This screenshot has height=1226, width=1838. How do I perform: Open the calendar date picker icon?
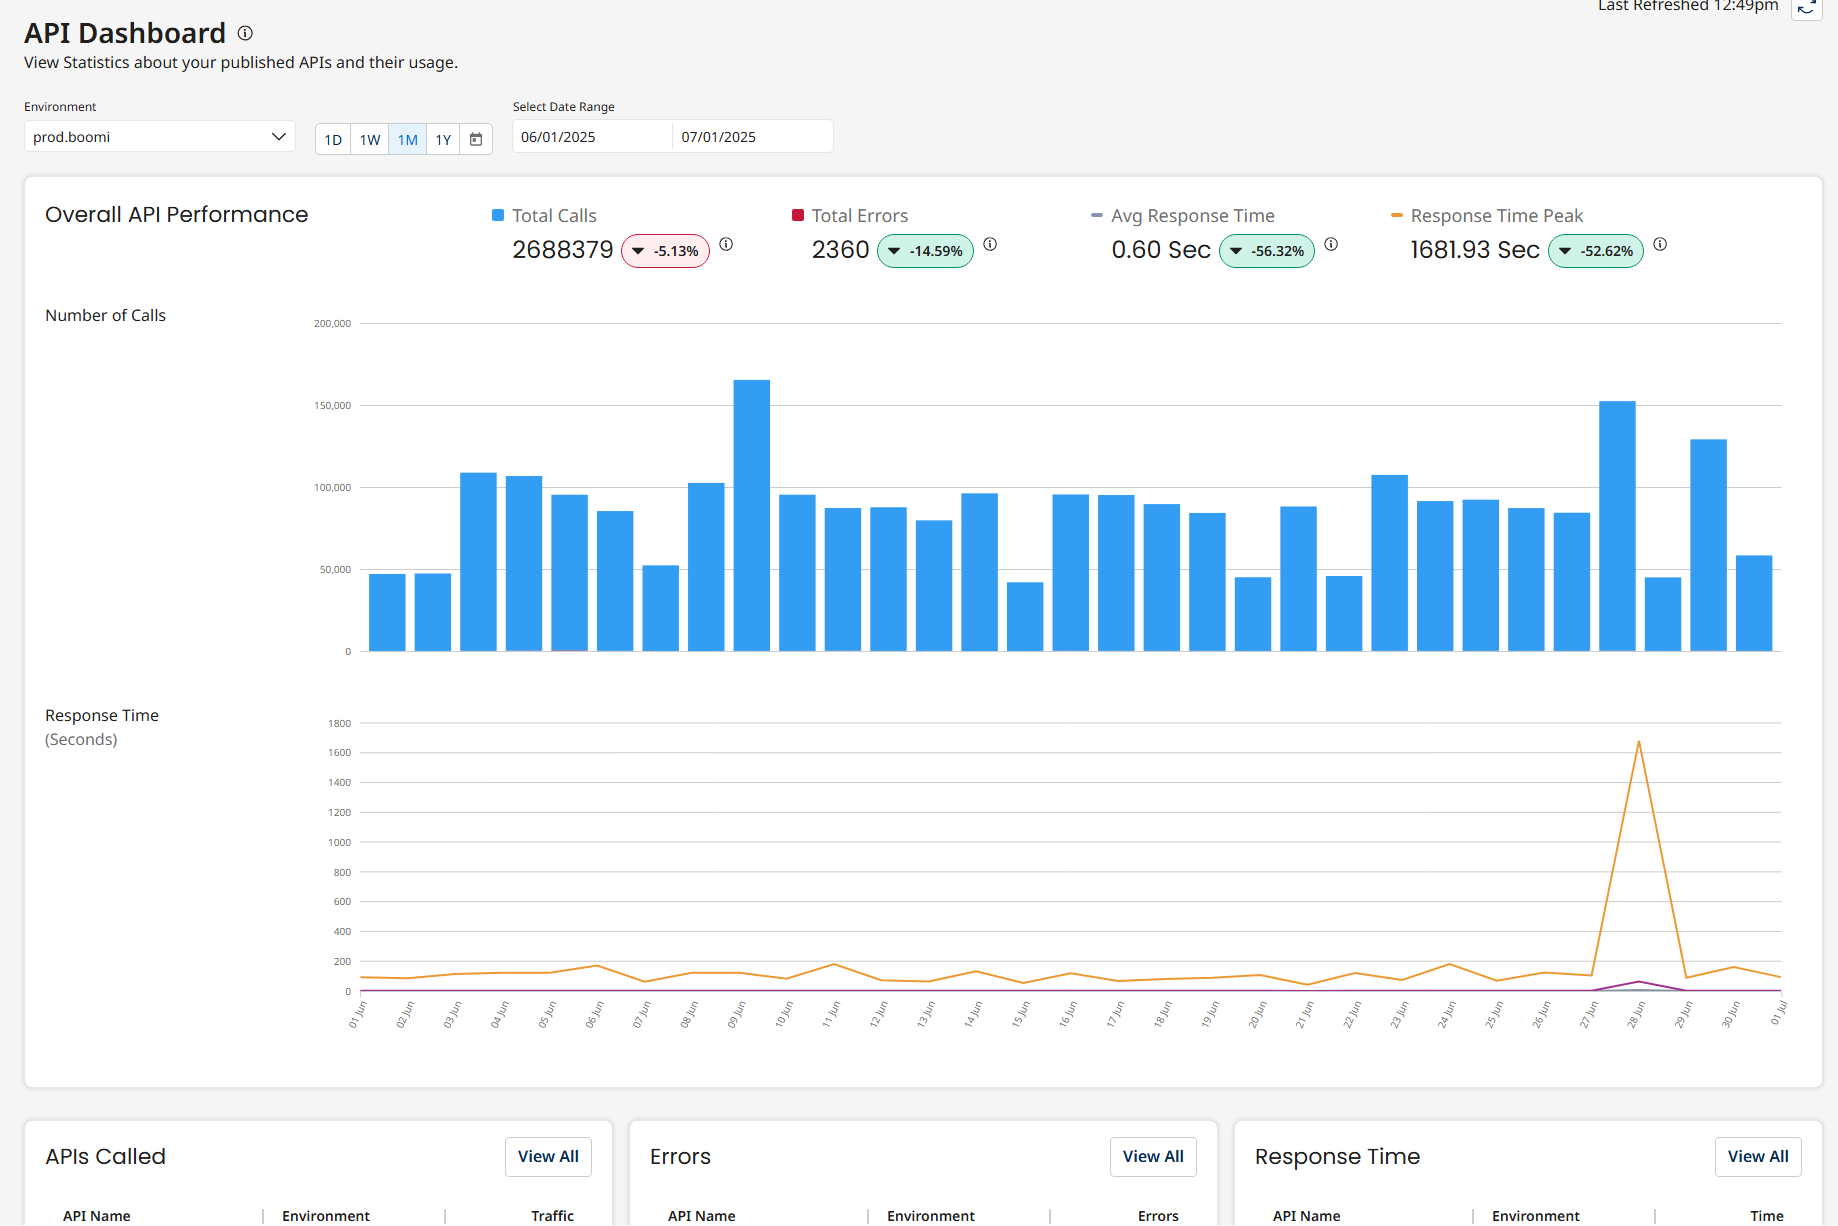coord(476,139)
